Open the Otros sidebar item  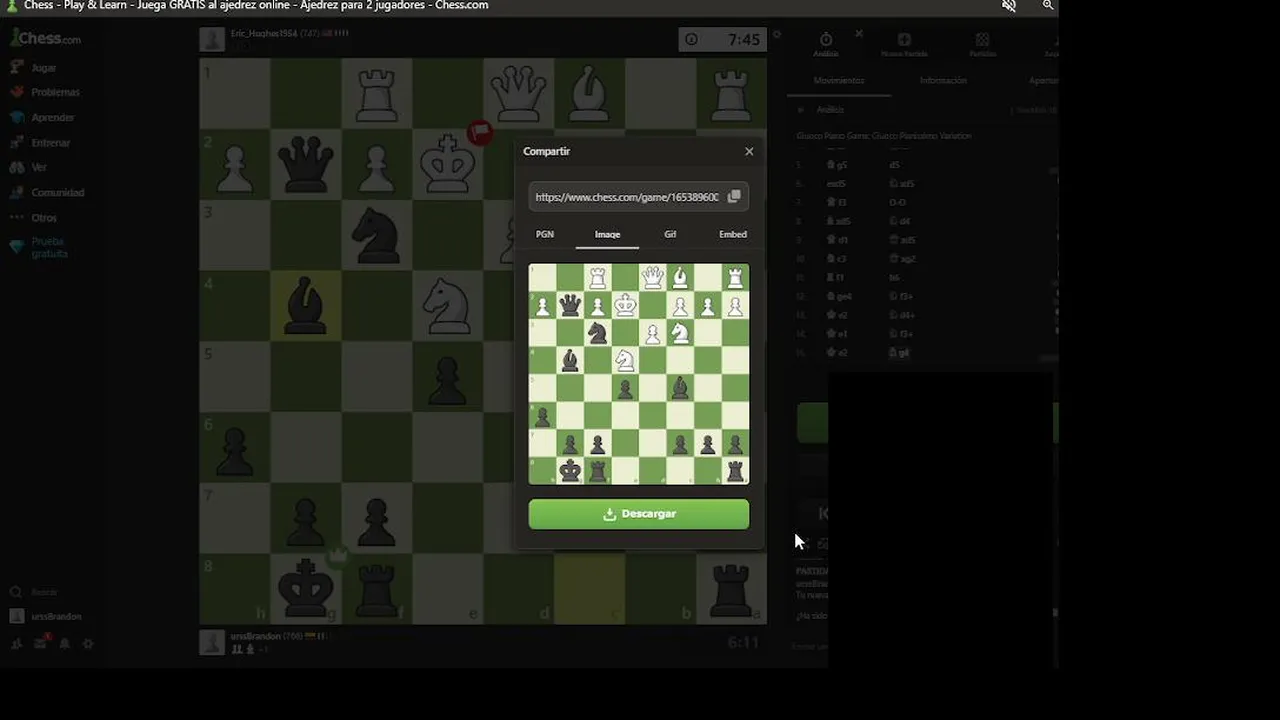pyautogui.click(x=33, y=217)
